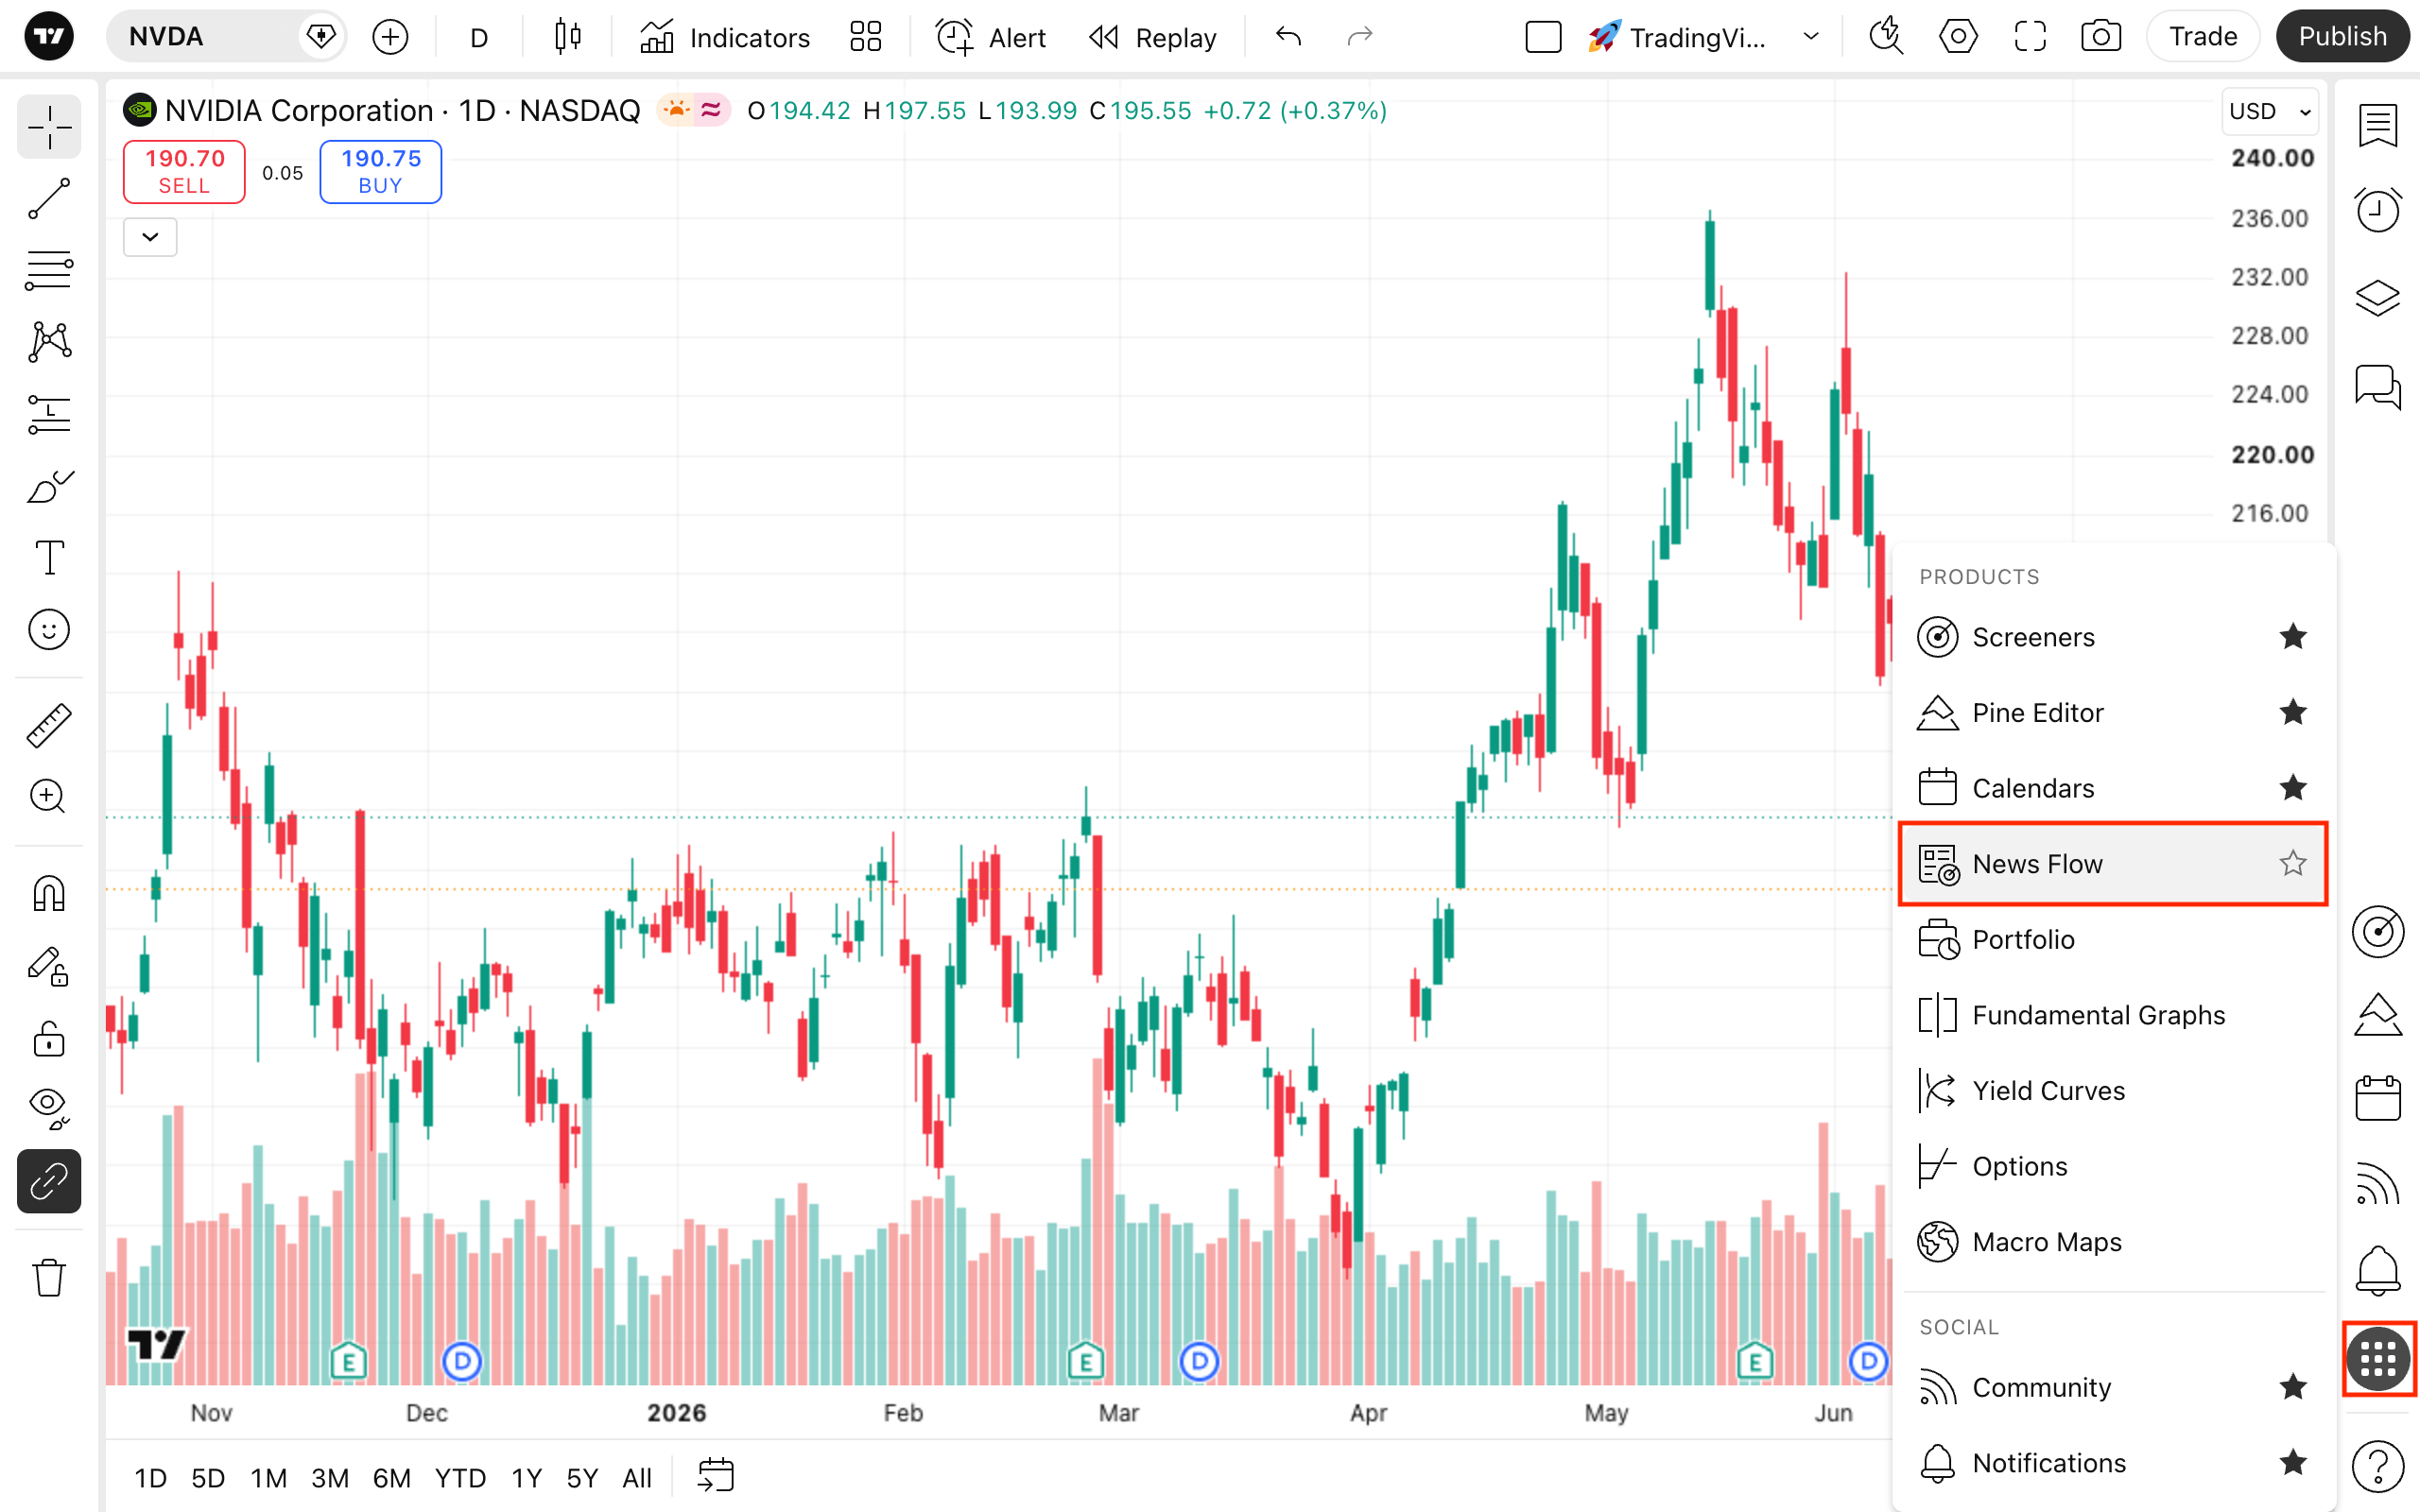Click the March earnings E marker
The image size is (2420, 1512).
point(1086,1361)
